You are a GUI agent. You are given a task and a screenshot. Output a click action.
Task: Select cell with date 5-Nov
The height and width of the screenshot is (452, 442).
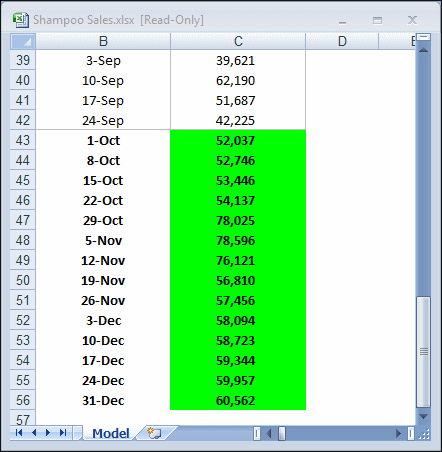[x=103, y=240]
